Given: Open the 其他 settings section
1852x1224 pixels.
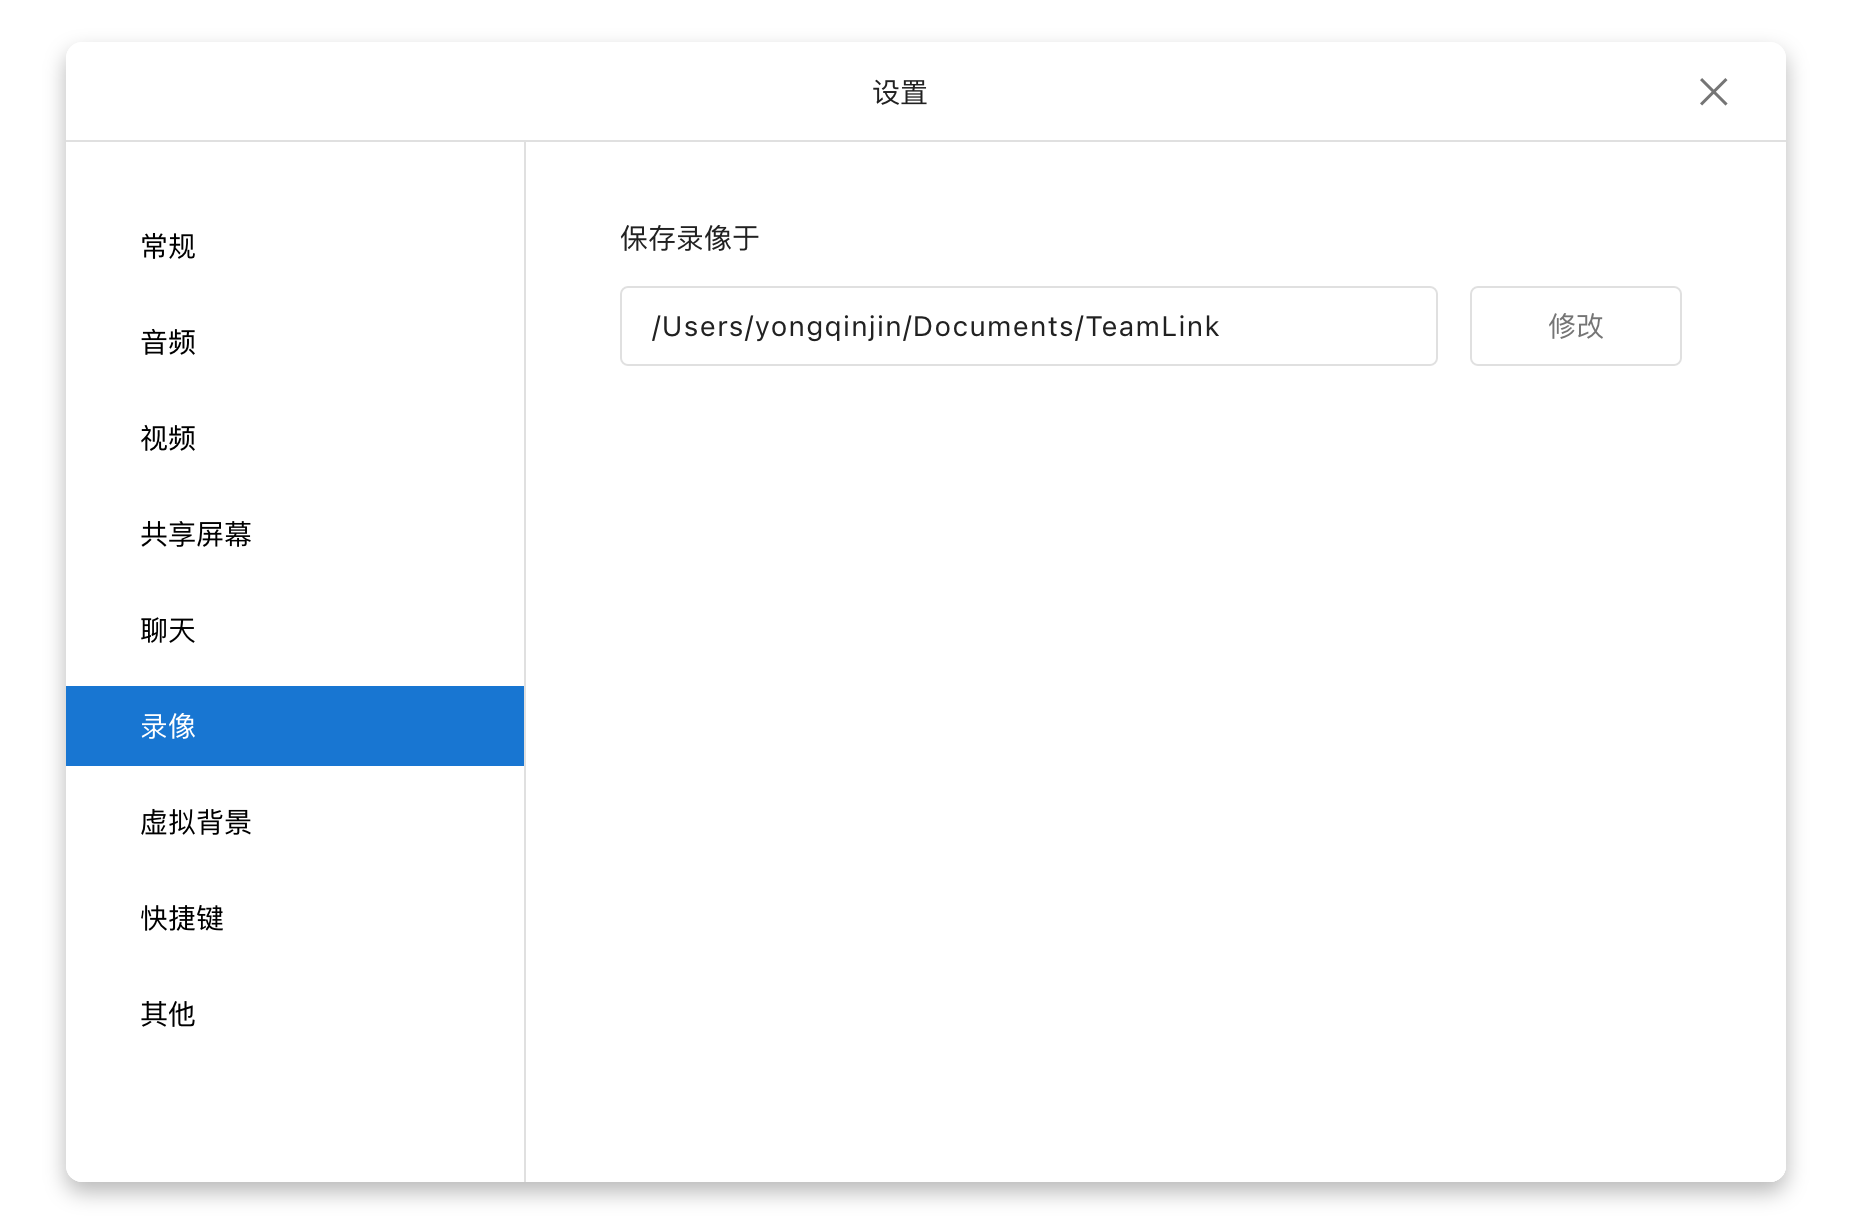Looking at the screenshot, I should (168, 1014).
